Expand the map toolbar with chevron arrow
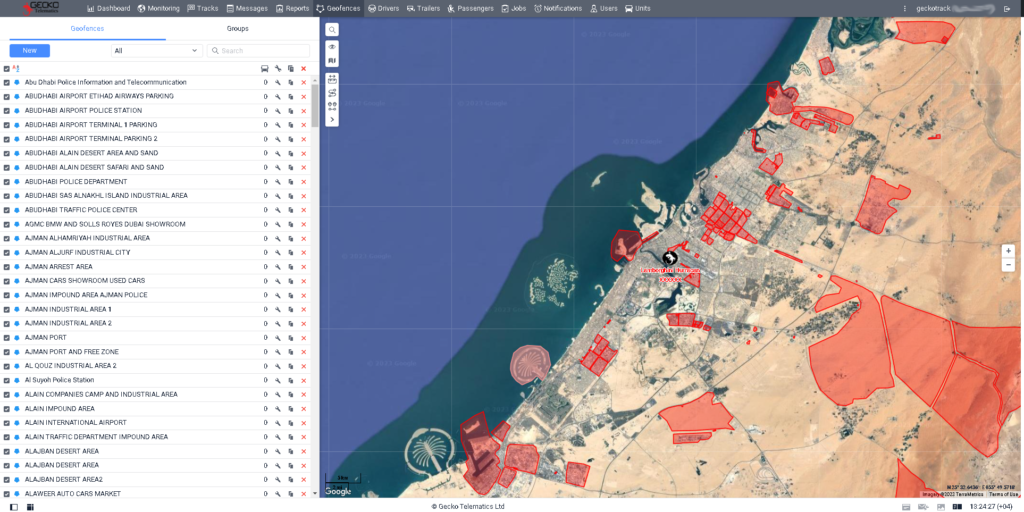Image resolution: width=1024 pixels, height=512 pixels. [332, 119]
